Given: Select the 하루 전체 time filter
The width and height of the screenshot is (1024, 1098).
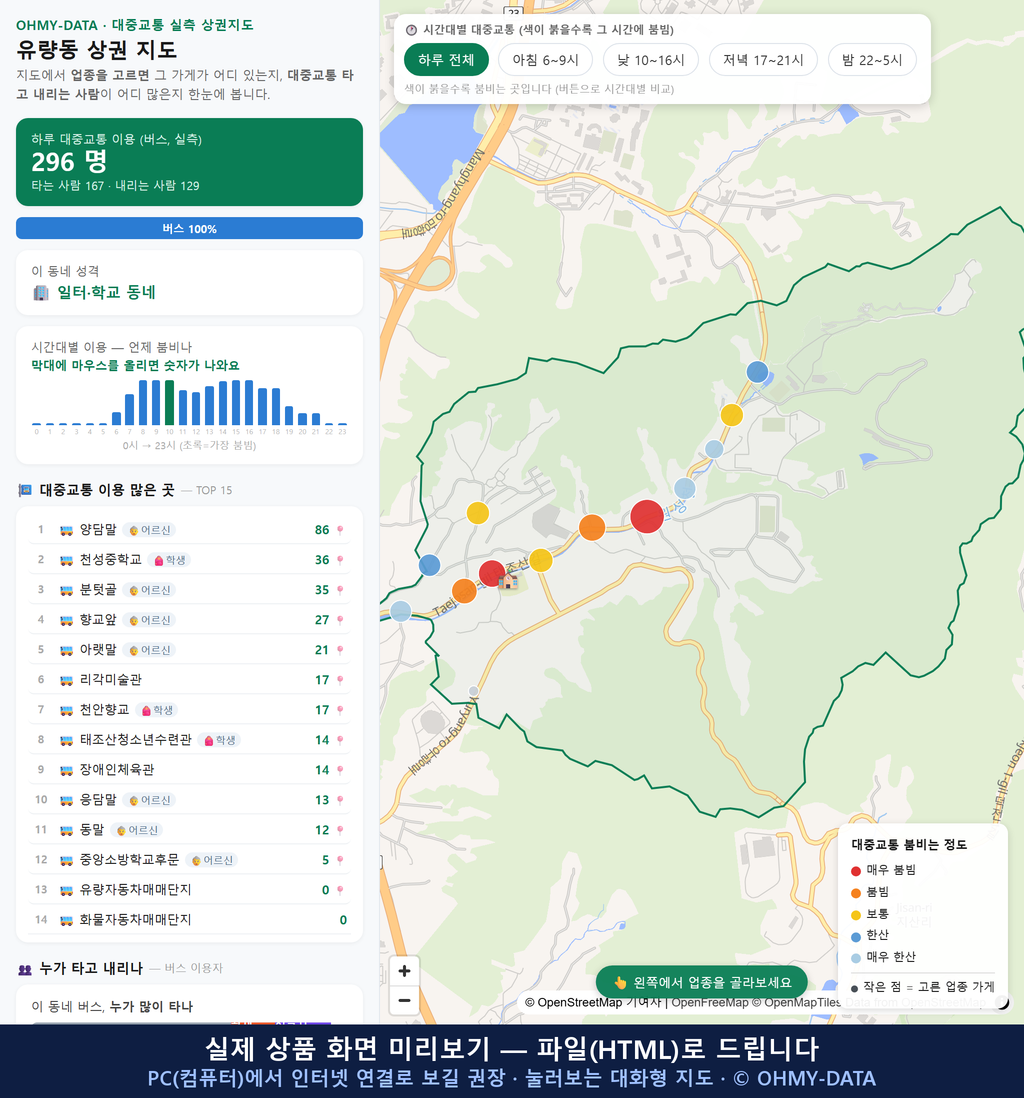Looking at the screenshot, I should 446,60.
